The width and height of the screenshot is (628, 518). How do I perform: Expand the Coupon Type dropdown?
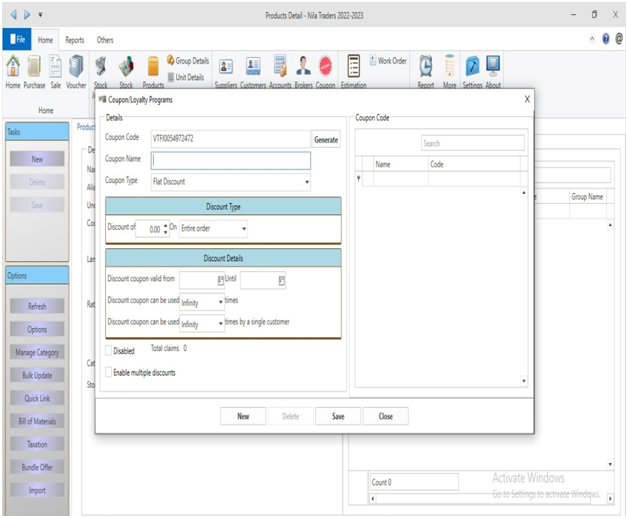307,182
